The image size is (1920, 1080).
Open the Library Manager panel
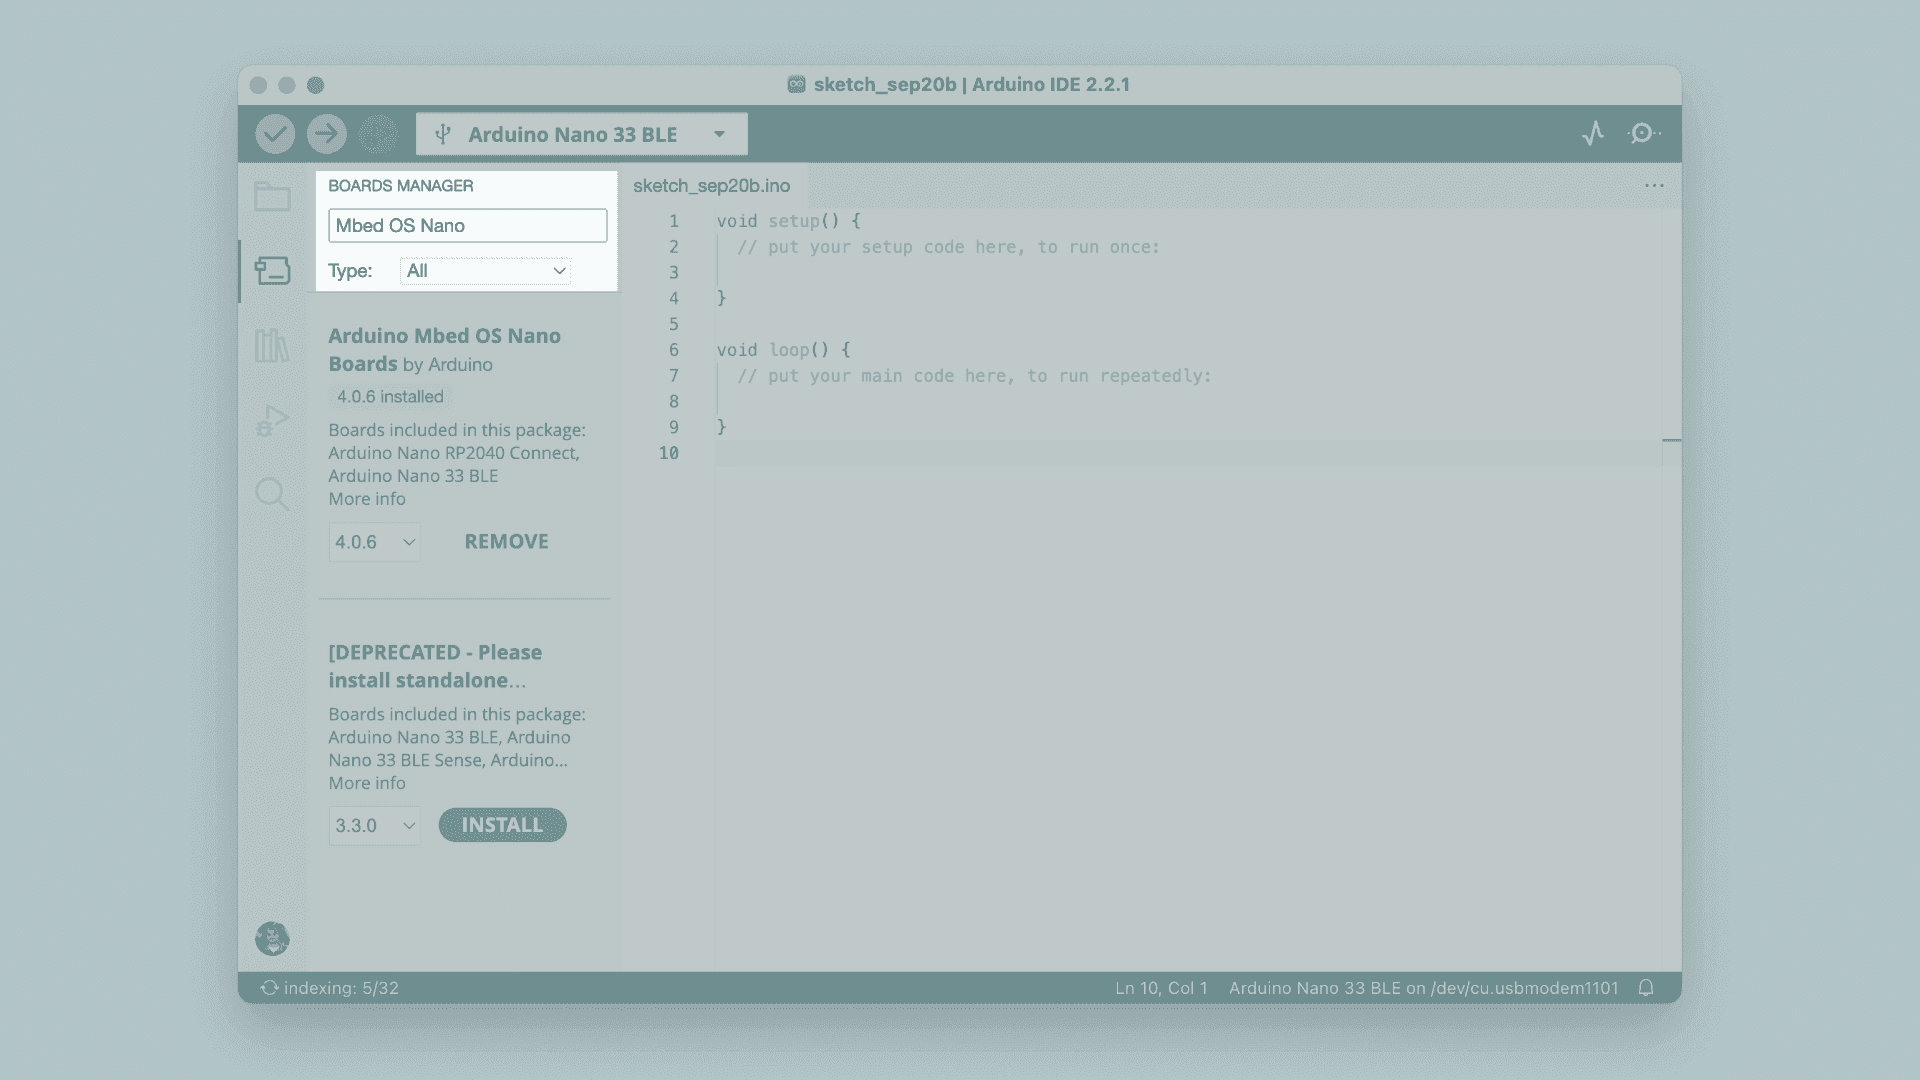click(272, 345)
